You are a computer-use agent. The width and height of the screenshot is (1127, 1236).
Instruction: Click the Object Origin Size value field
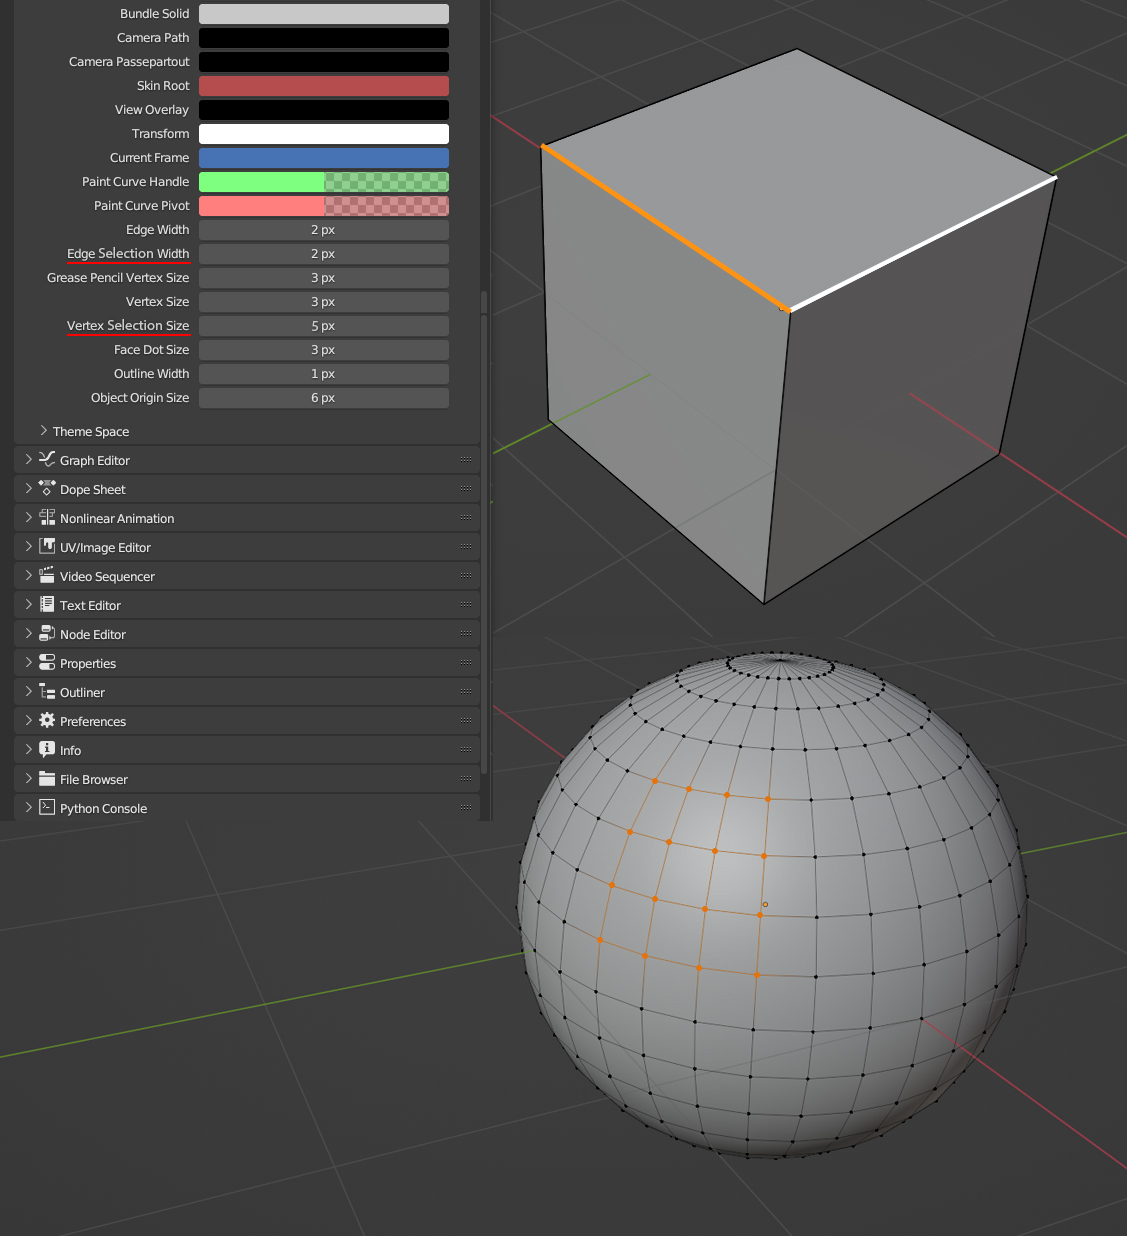click(324, 398)
